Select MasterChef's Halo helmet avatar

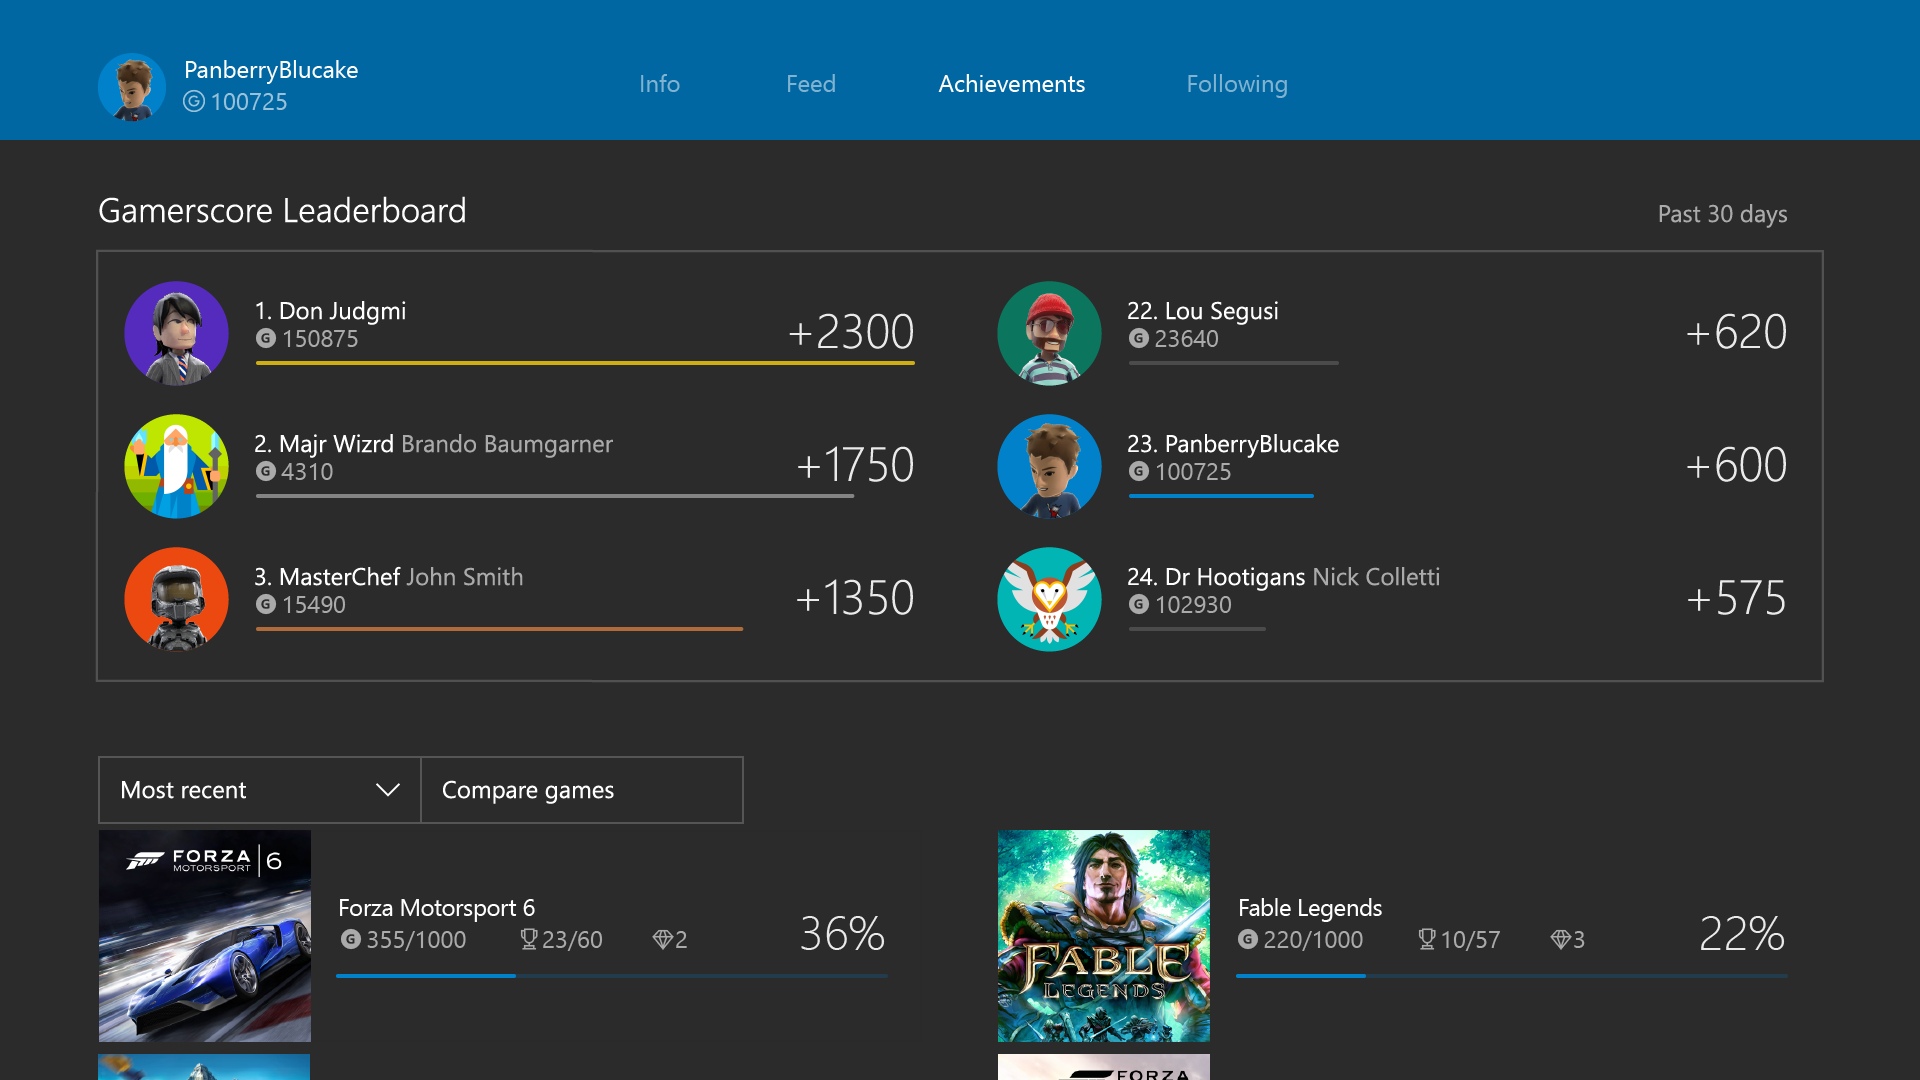[x=176, y=599]
